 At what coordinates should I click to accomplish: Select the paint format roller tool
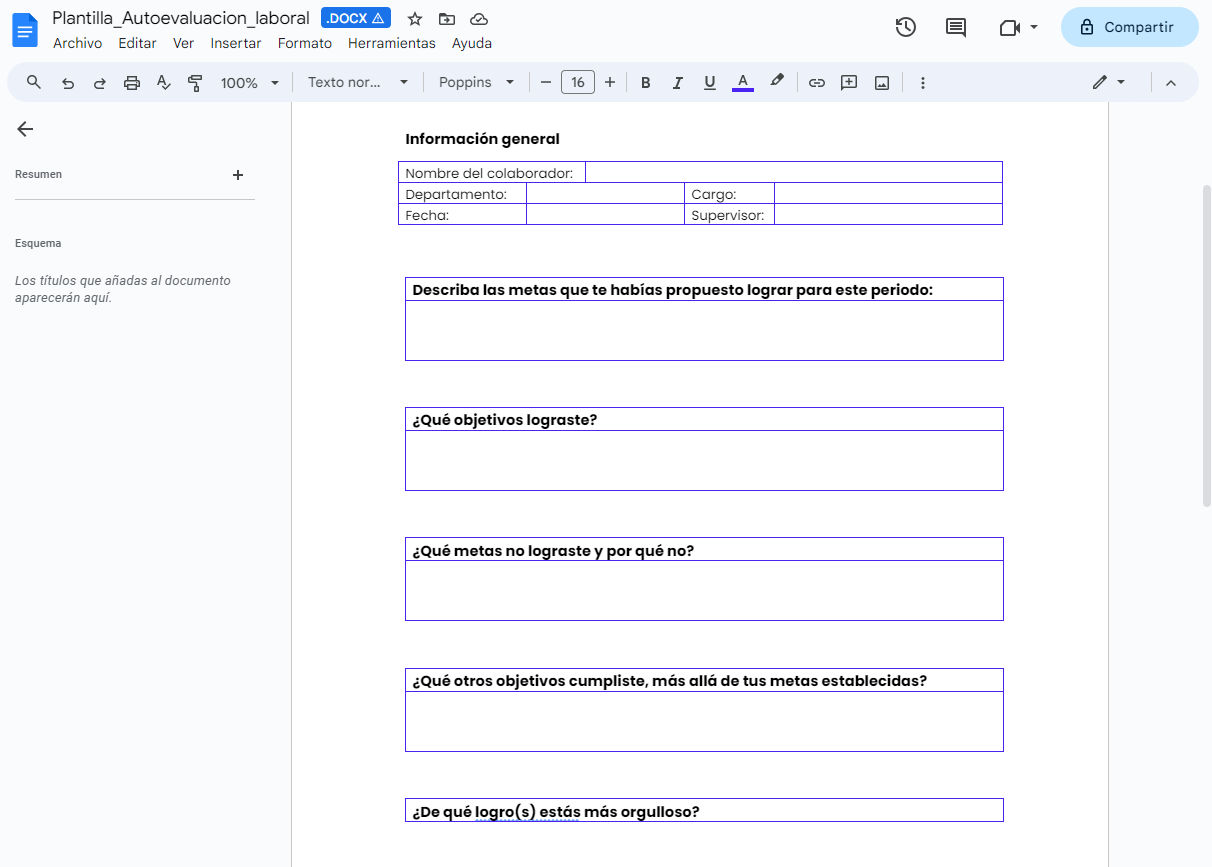tap(195, 83)
